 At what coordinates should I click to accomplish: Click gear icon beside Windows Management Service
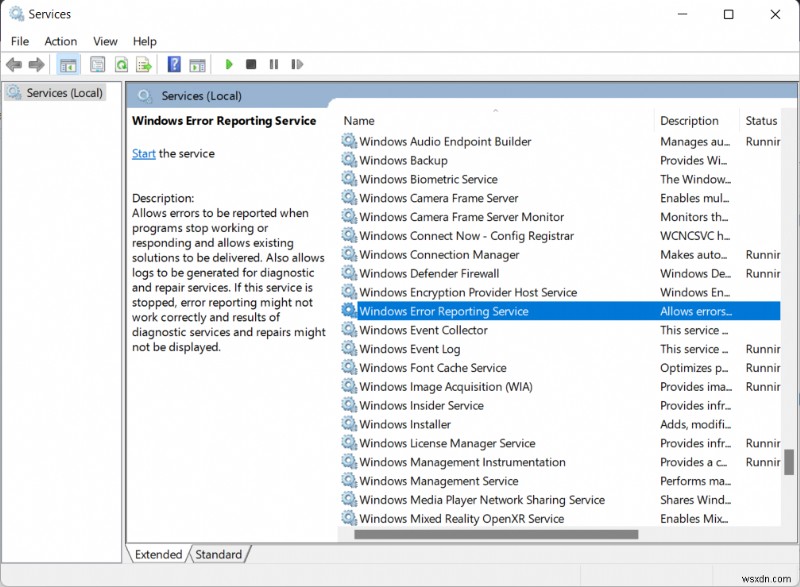[349, 481]
